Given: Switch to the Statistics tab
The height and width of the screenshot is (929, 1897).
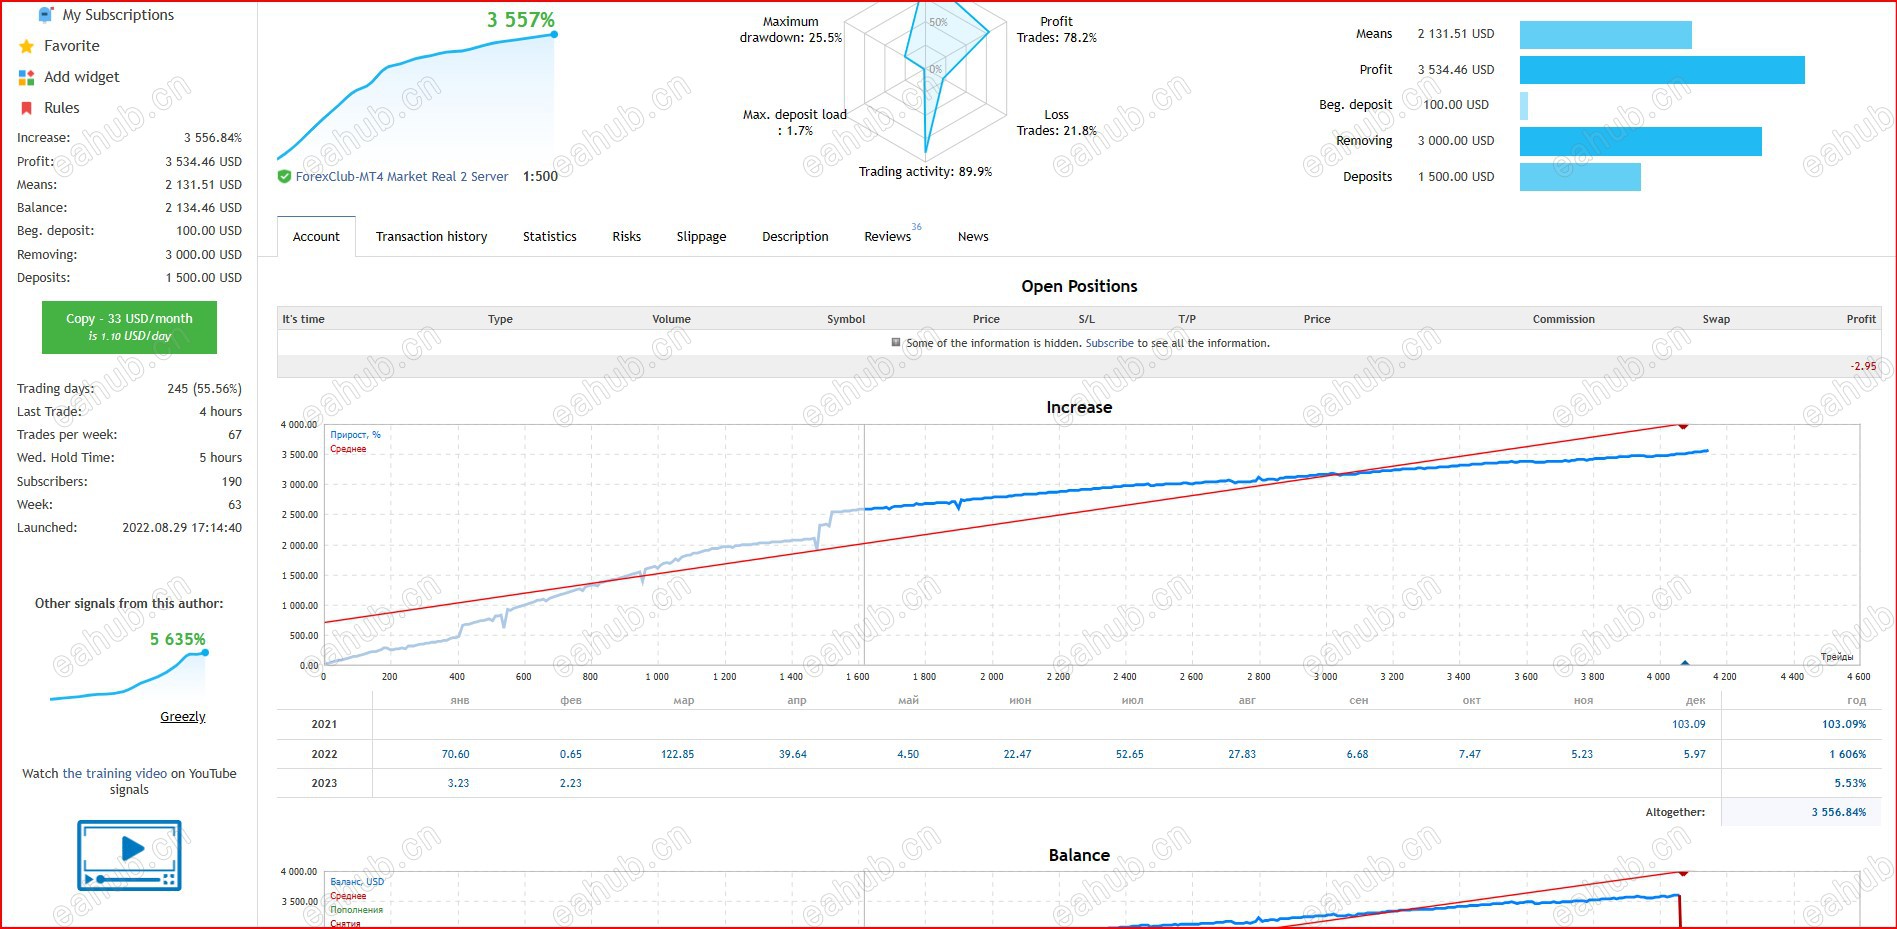Looking at the screenshot, I should 549,236.
